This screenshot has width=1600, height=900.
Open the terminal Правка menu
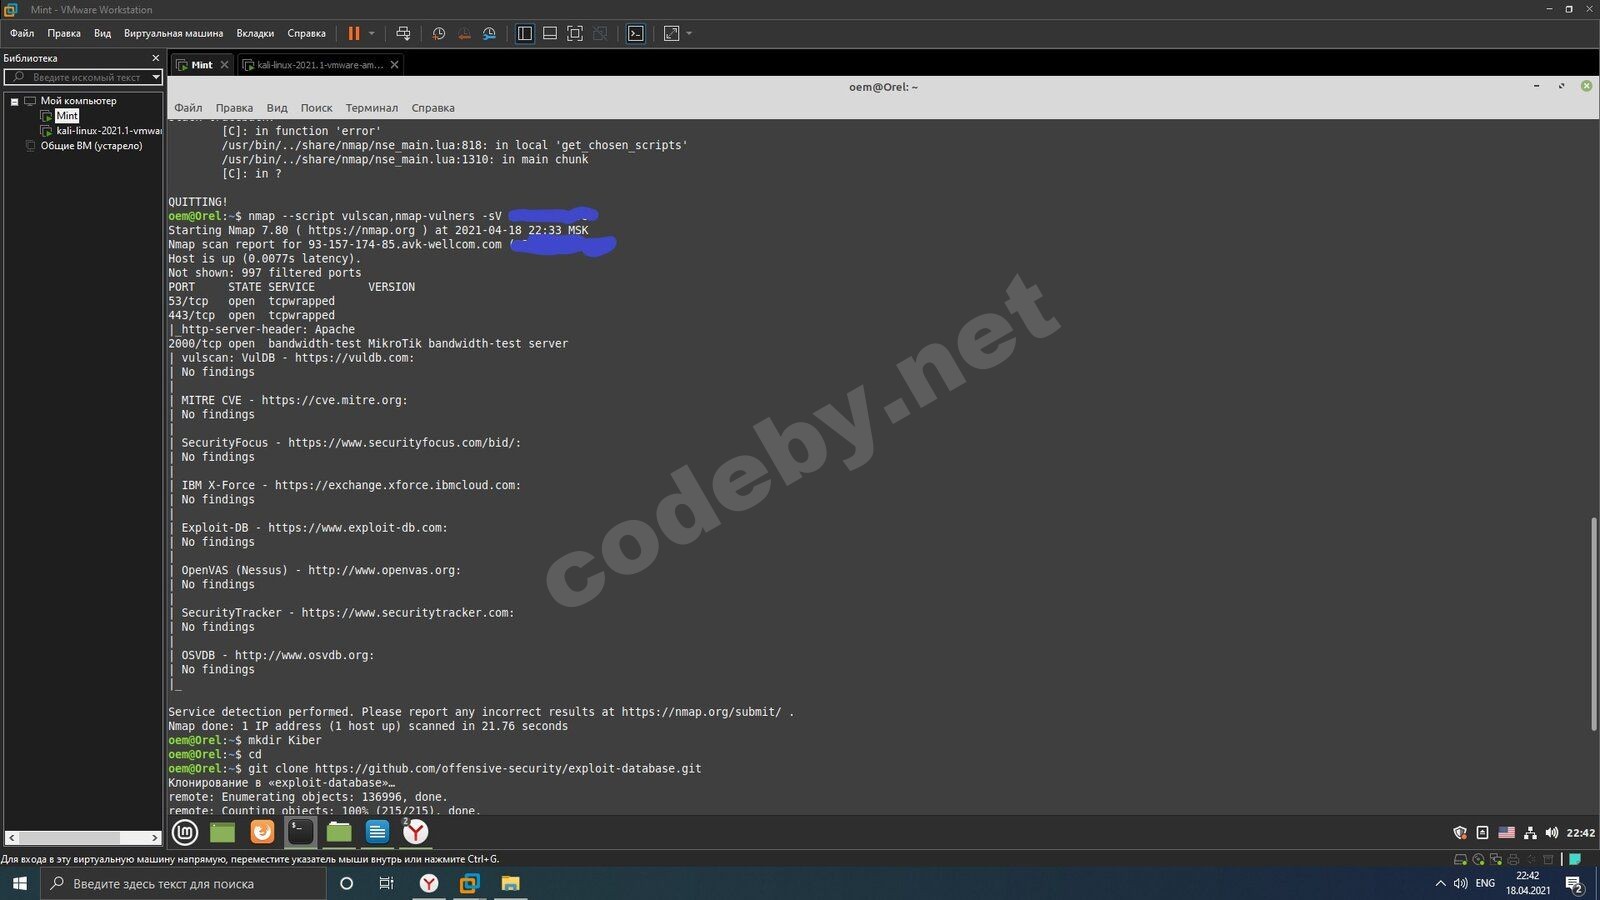click(x=234, y=108)
